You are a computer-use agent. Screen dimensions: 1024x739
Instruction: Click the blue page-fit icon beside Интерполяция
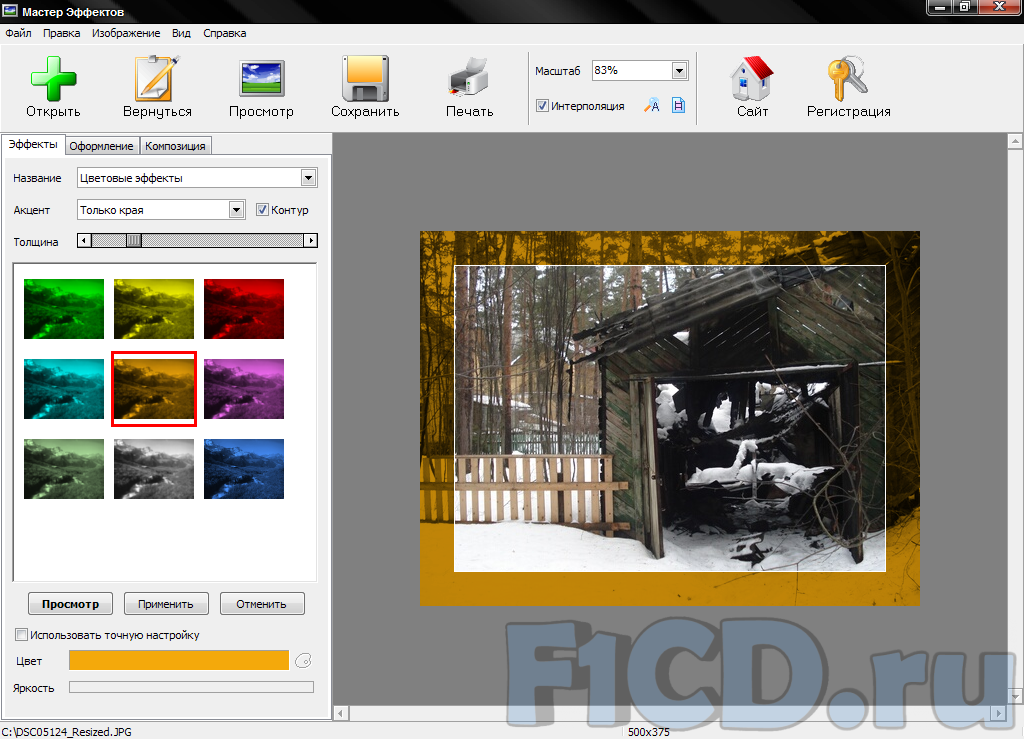679,105
